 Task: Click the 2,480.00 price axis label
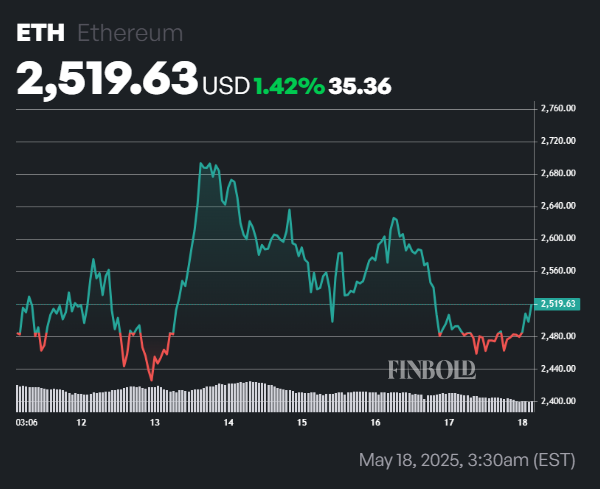pos(558,336)
